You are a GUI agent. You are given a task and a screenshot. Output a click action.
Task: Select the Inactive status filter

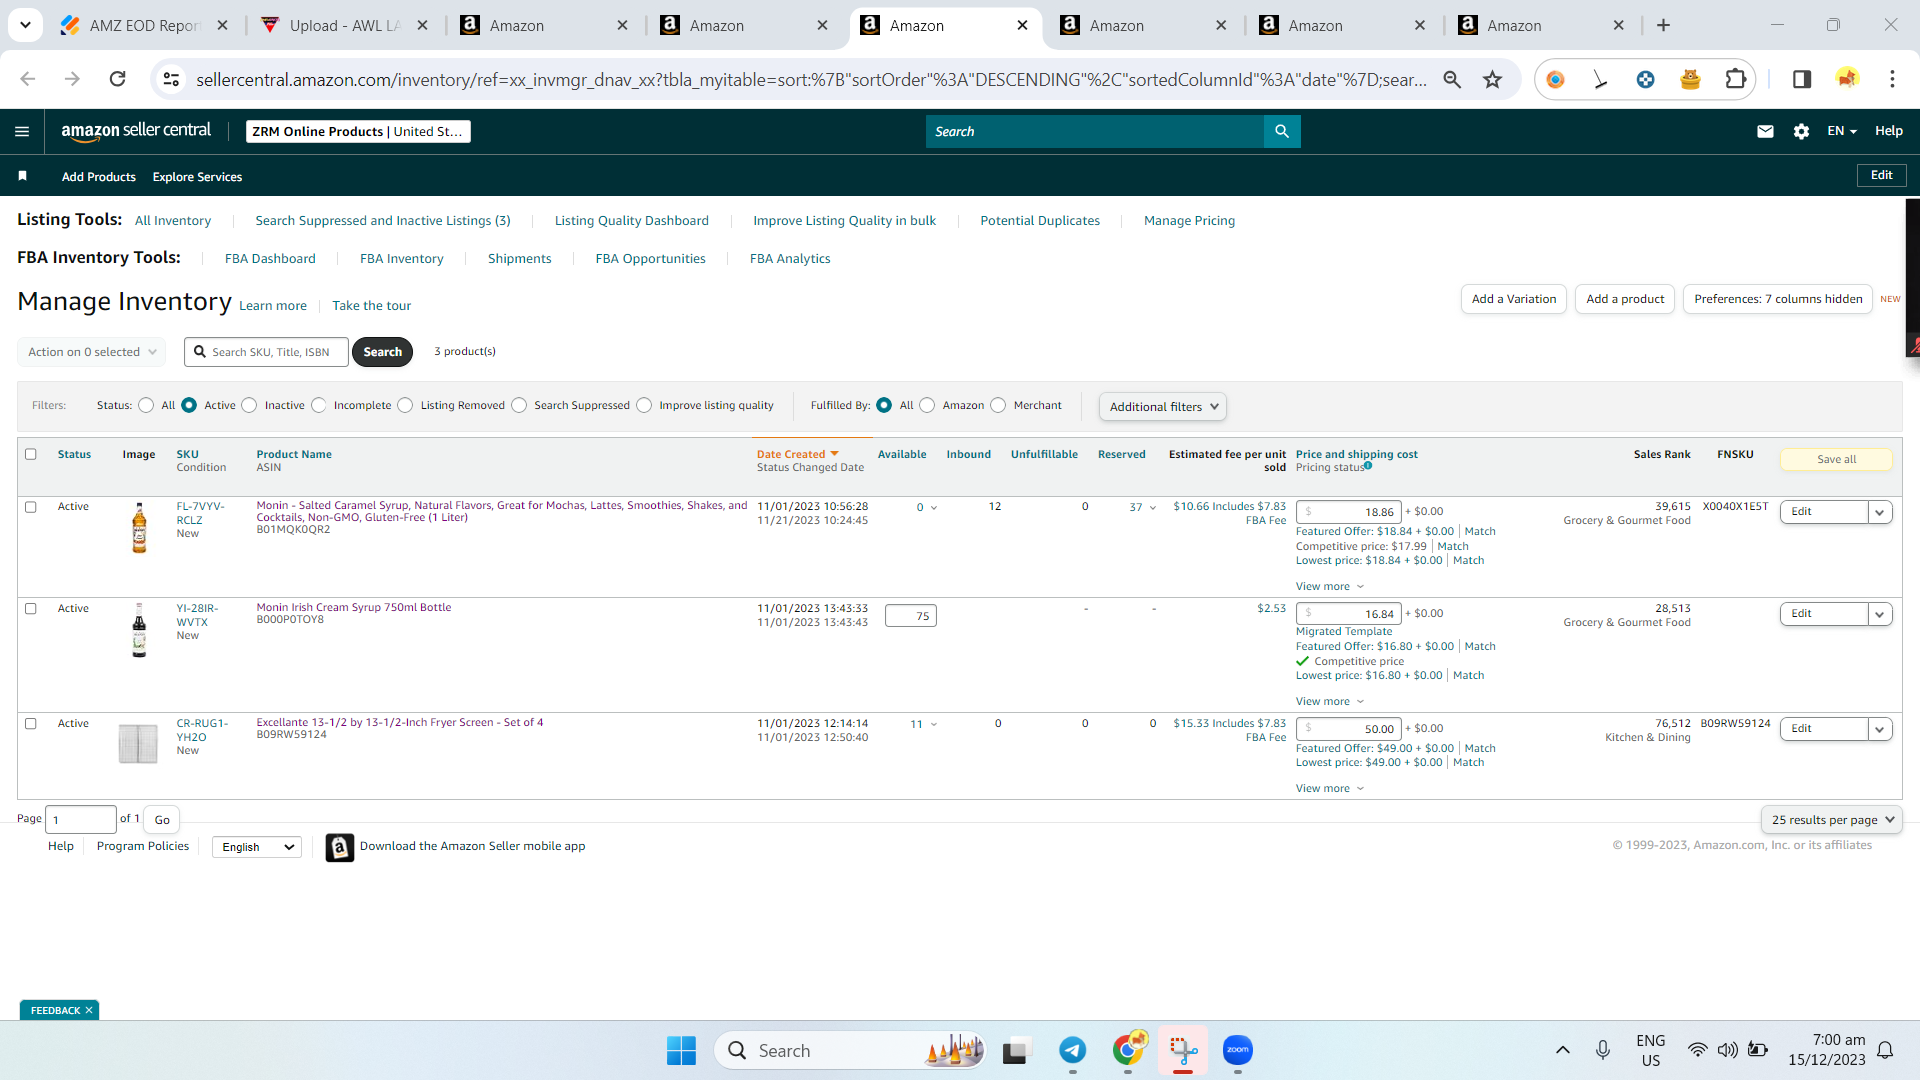249,405
